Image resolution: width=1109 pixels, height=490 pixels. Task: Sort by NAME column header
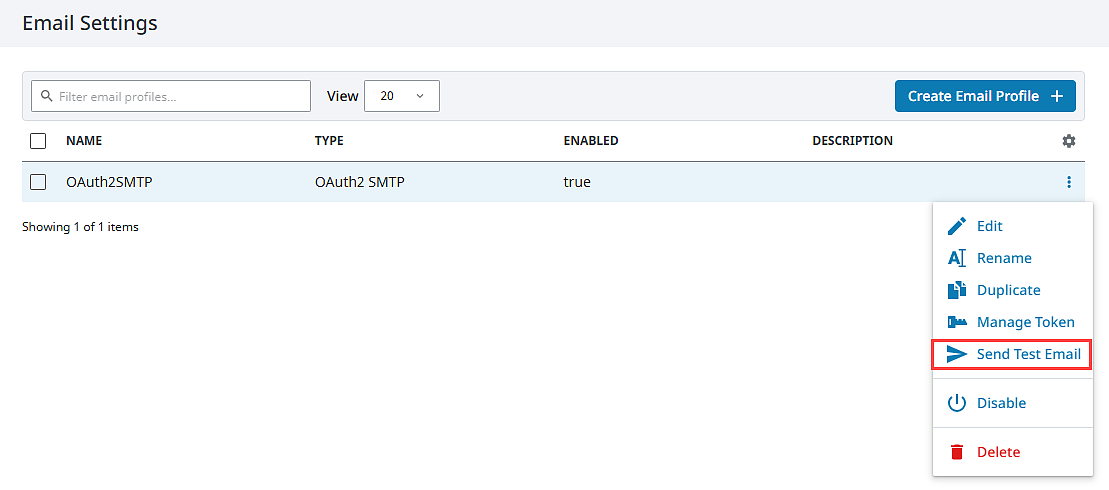[84, 141]
